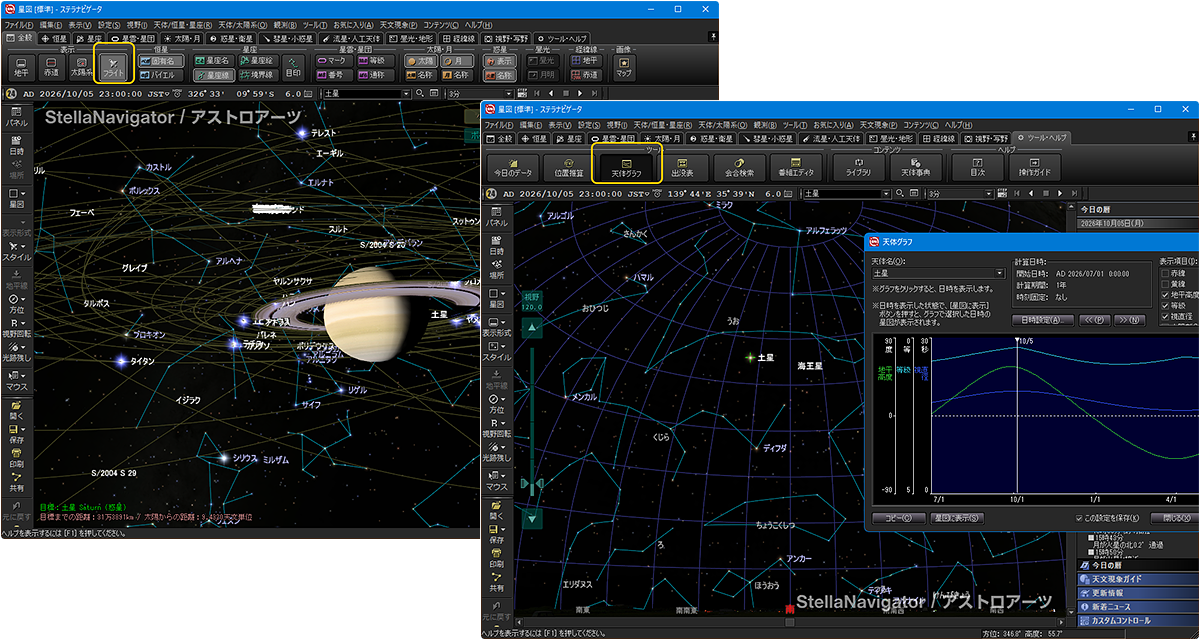Screen dimensions: 1200x640
Task: Click 印刷 print sidebar icon in back window
Action: 17,458
